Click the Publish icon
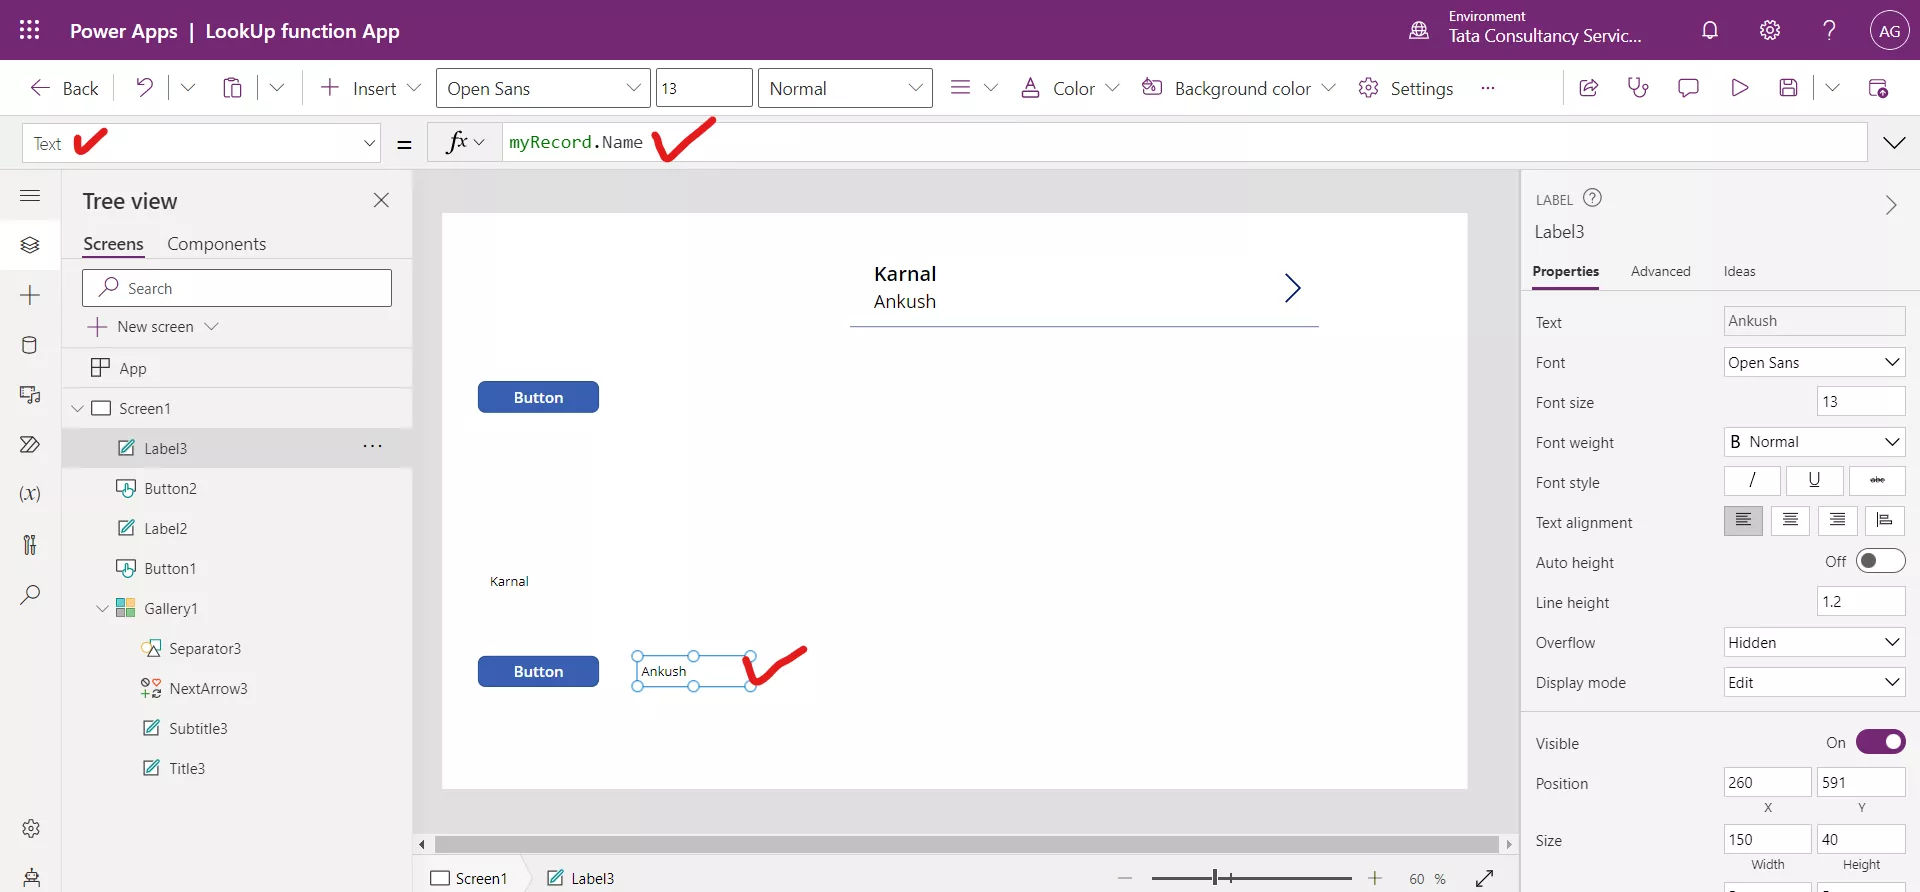Screen dimensions: 1920x892 pyautogui.click(x=1878, y=88)
